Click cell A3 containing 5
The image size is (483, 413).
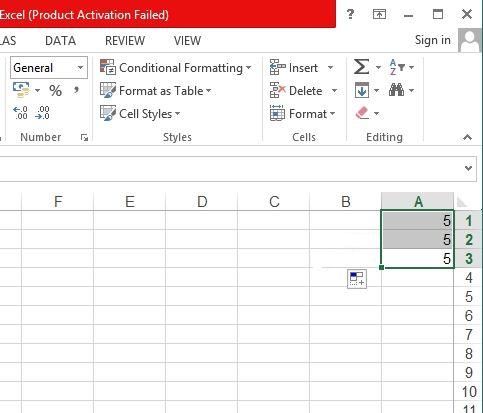tap(418, 259)
